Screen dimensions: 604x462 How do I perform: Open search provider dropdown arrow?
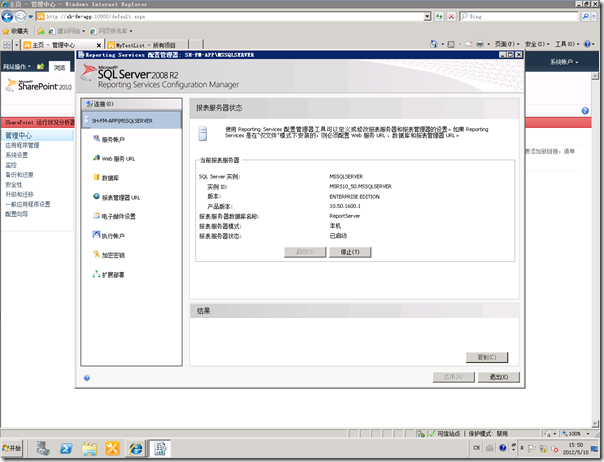tap(594, 17)
